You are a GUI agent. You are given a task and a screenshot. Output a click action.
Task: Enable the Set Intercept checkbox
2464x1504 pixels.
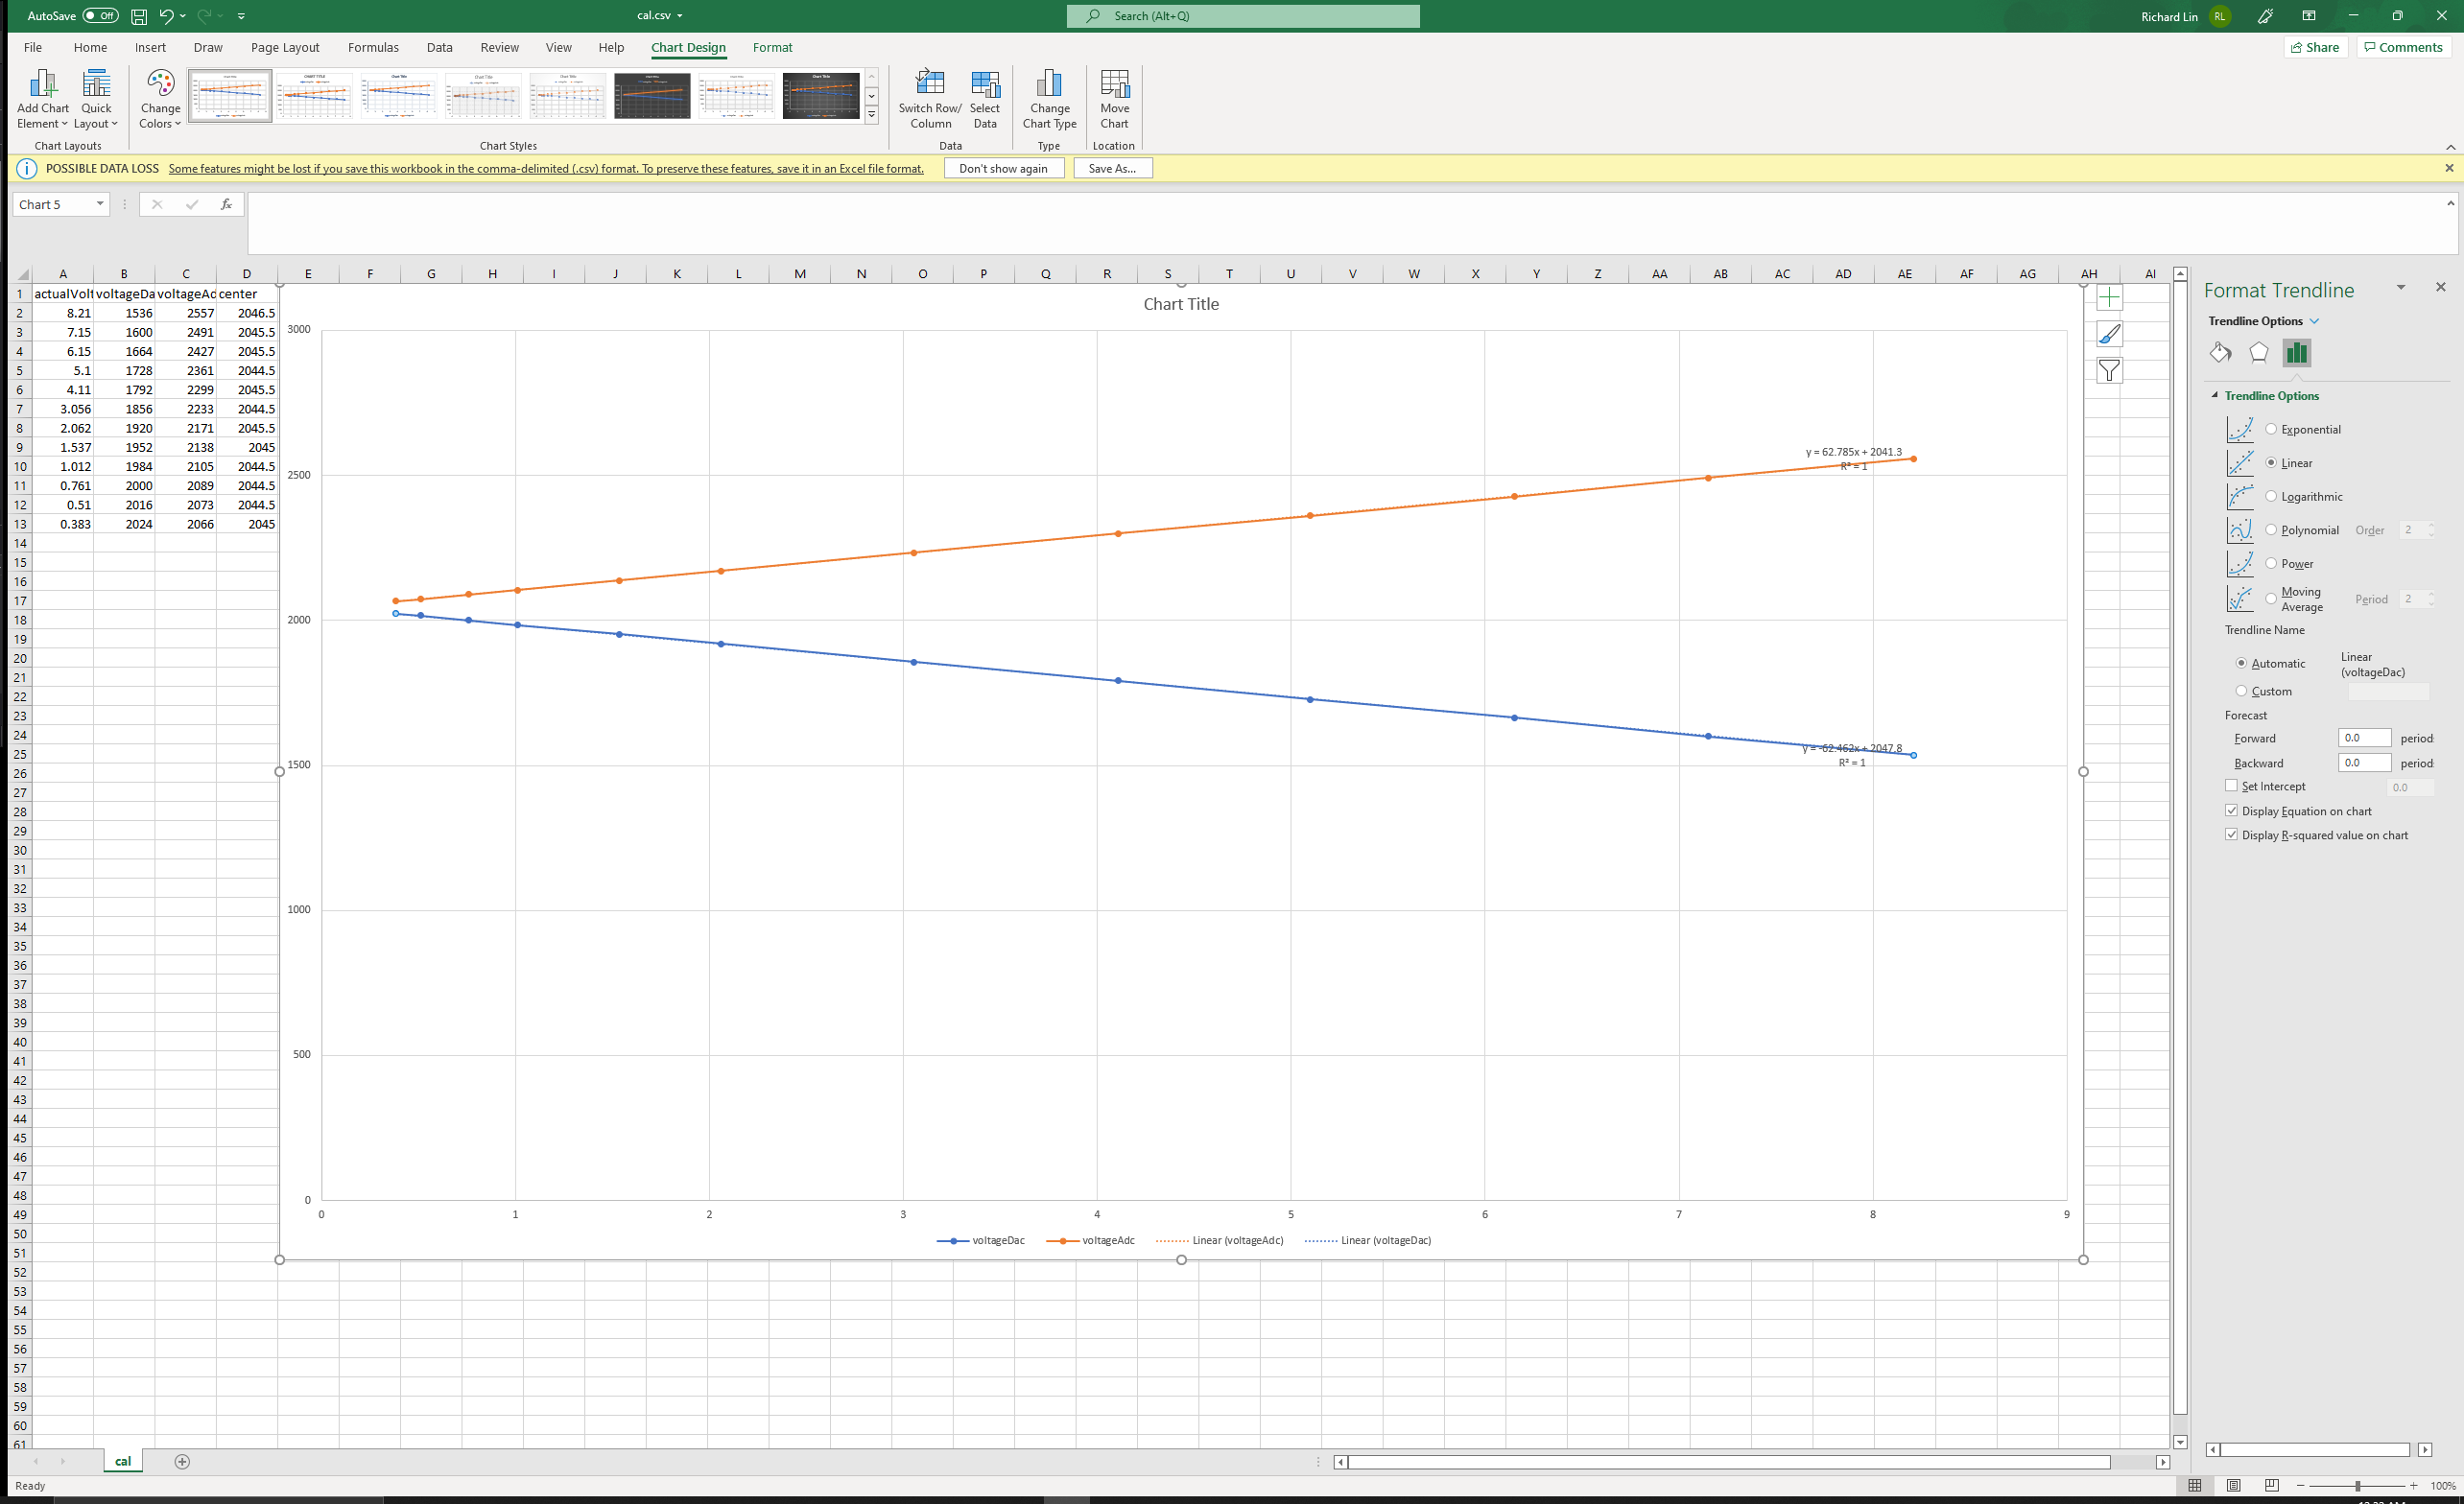[2231, 787]
